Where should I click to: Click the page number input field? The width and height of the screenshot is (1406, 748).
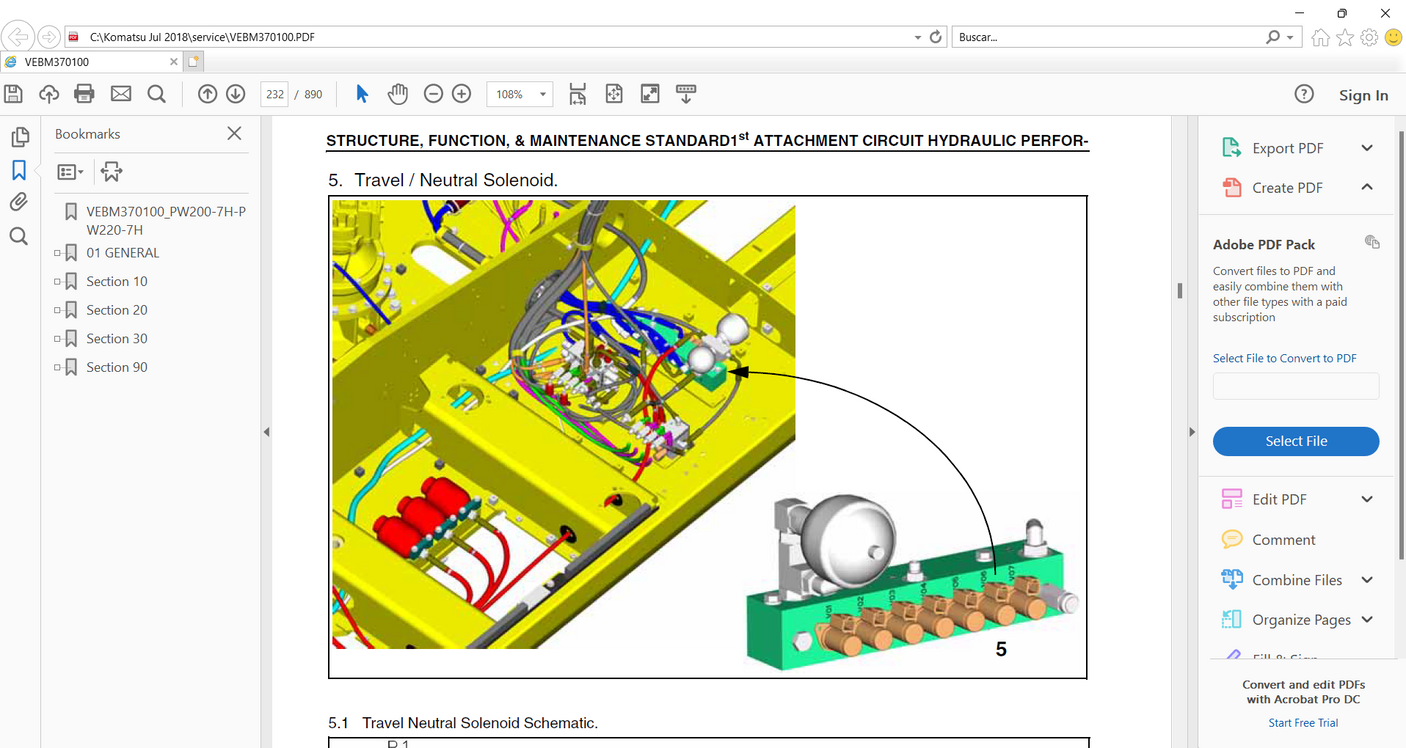[x=274, y=93]
